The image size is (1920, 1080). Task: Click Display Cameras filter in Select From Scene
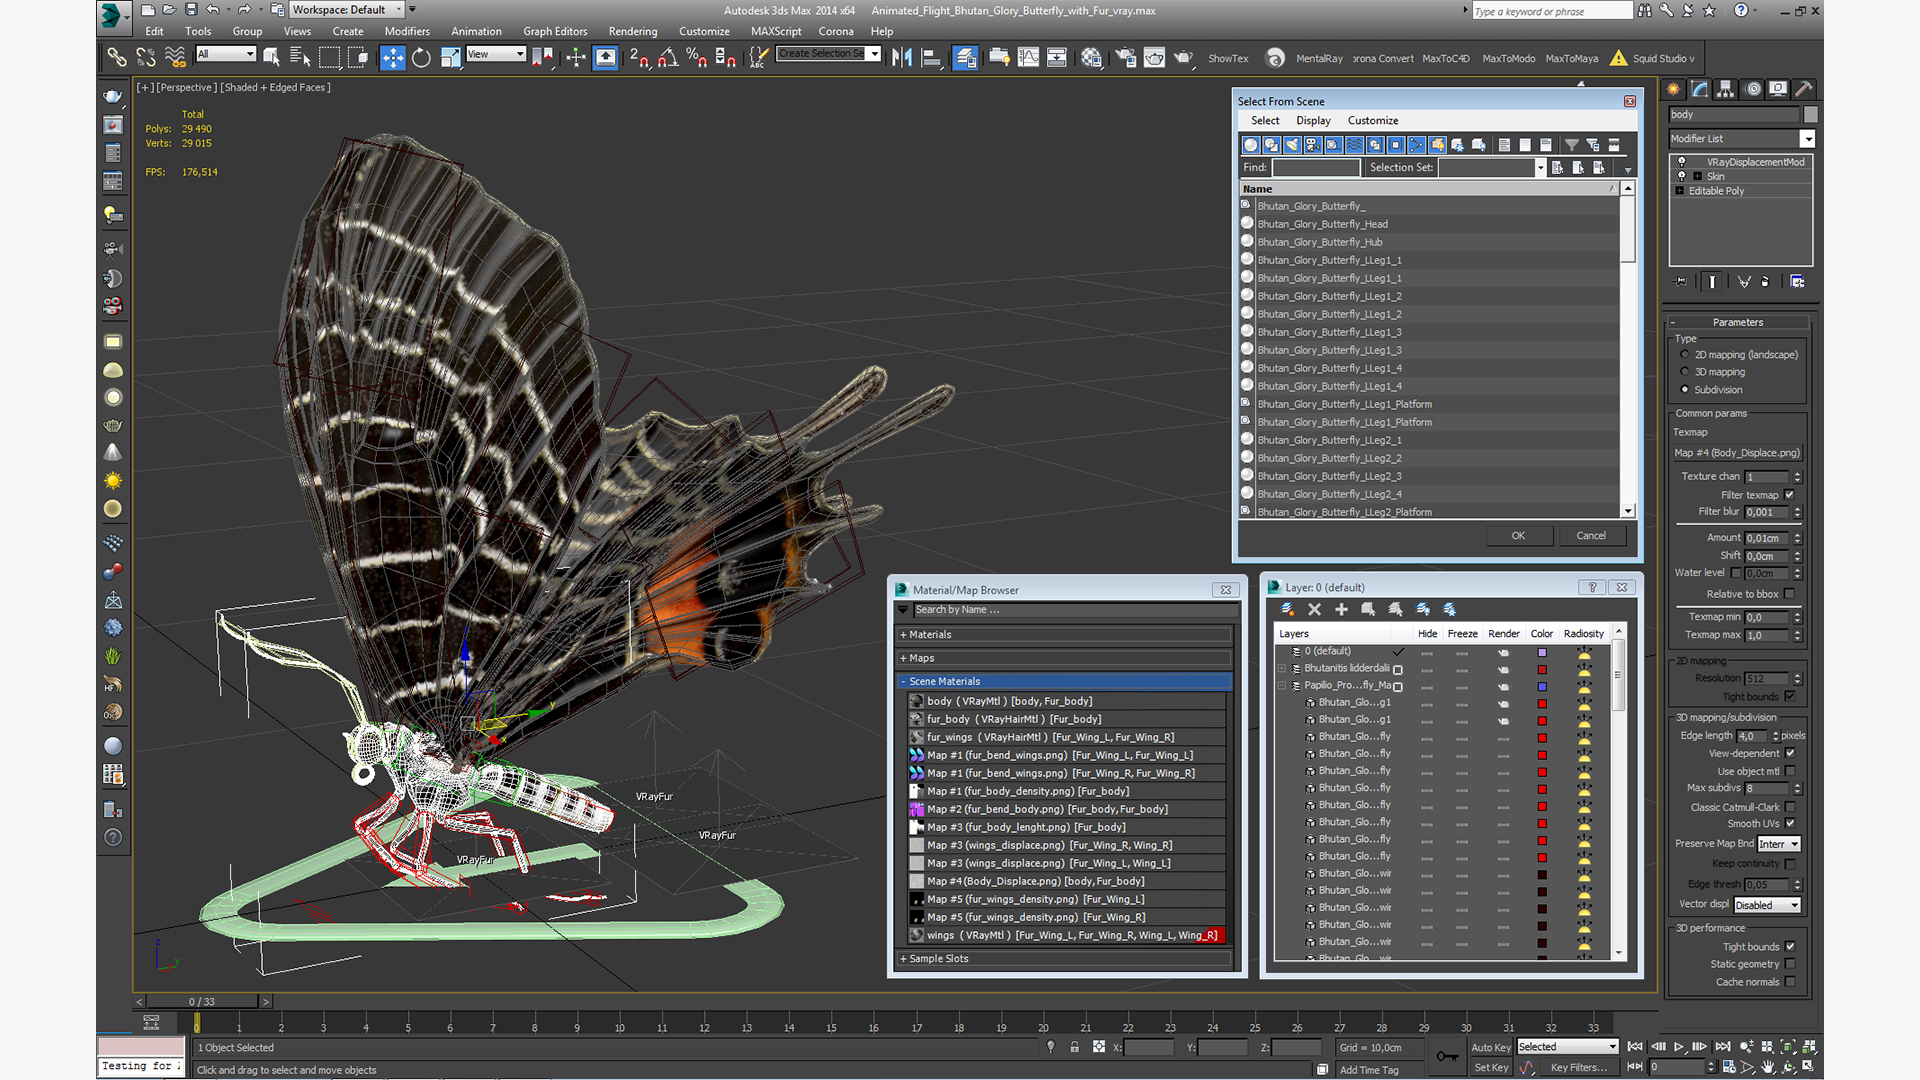1313,145
